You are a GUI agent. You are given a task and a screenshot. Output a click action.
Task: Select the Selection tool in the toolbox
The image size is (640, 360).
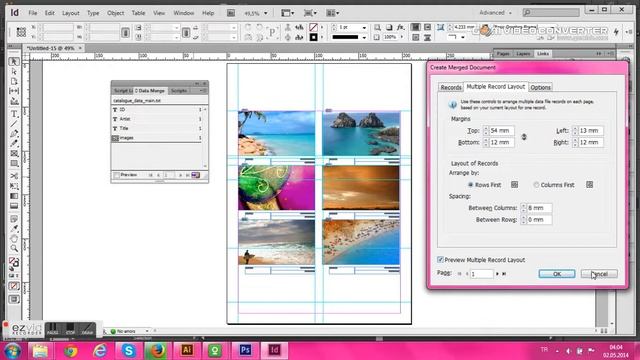point(14,62)
